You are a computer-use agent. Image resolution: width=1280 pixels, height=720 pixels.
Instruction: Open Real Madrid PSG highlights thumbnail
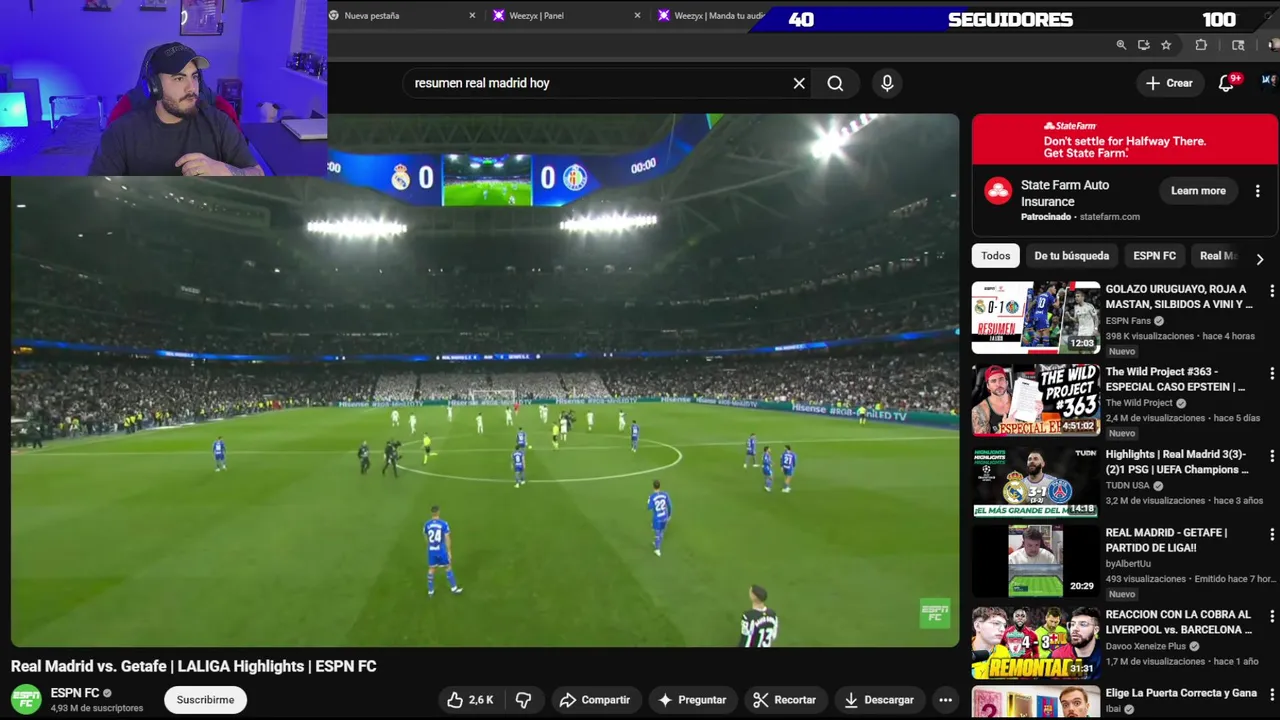tap(1036, 482)
